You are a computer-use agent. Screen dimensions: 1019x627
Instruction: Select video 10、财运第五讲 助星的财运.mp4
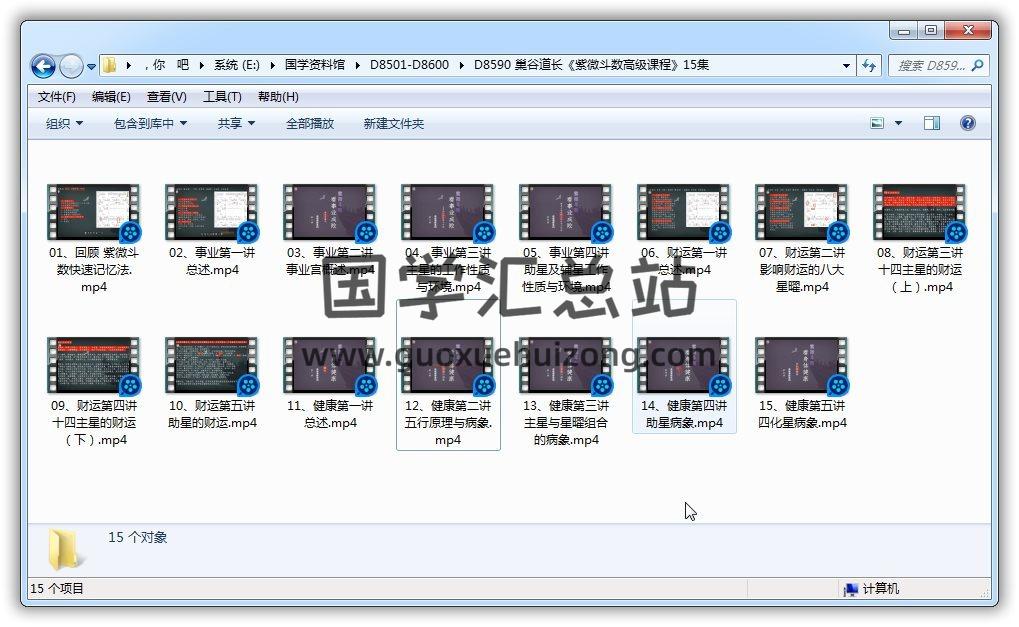[212, 383]
